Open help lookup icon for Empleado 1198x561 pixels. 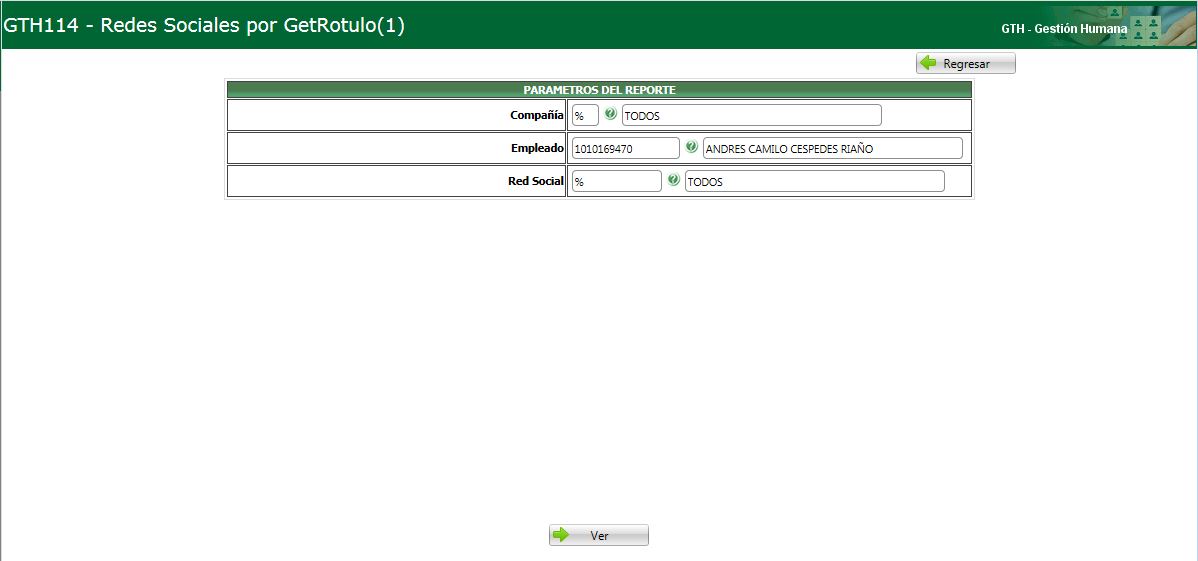coord(691,148)
